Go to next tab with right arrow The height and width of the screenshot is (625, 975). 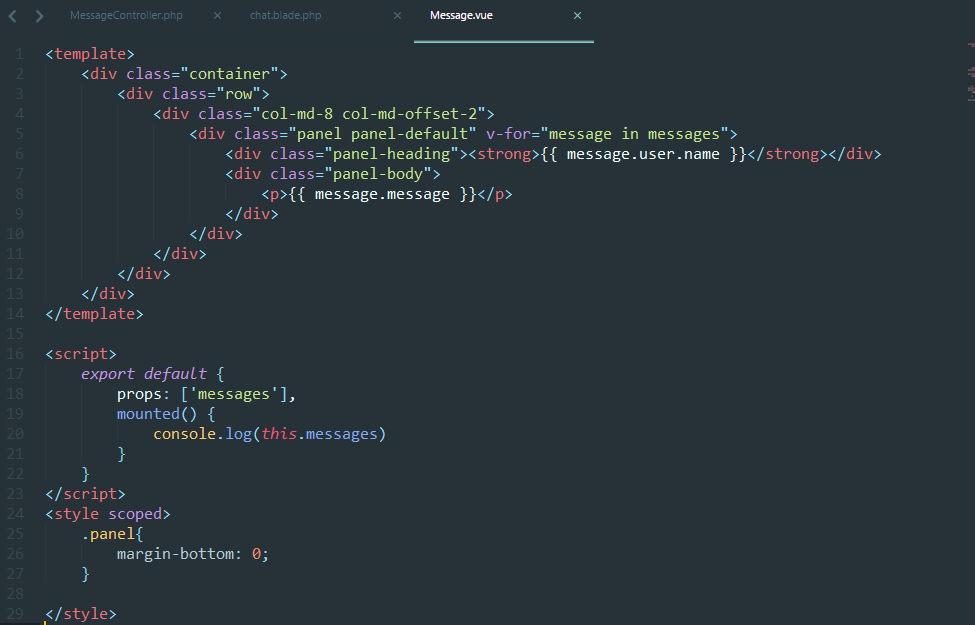[39, 16]
